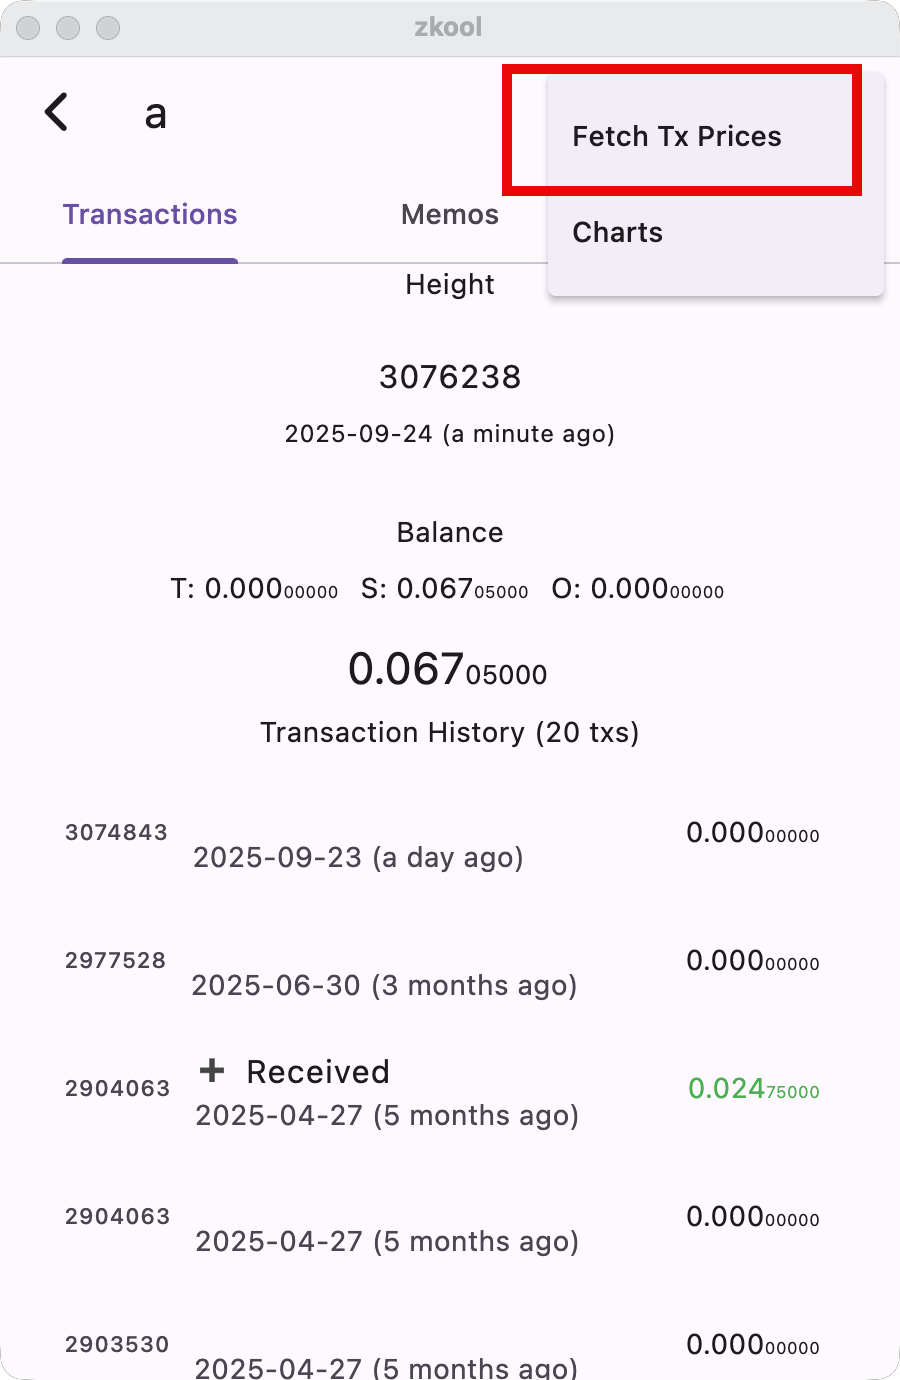Click the green 0.02475000 amount
The height and width of the screenshot is (1380, 900).
[753, 1089]
